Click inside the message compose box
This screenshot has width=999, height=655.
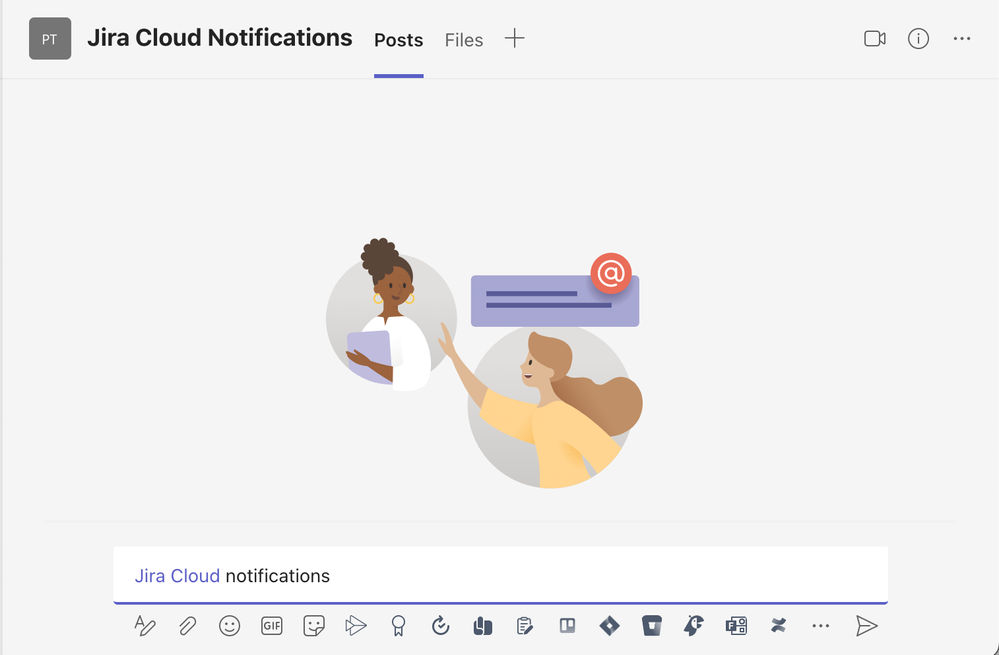(500, 575)
